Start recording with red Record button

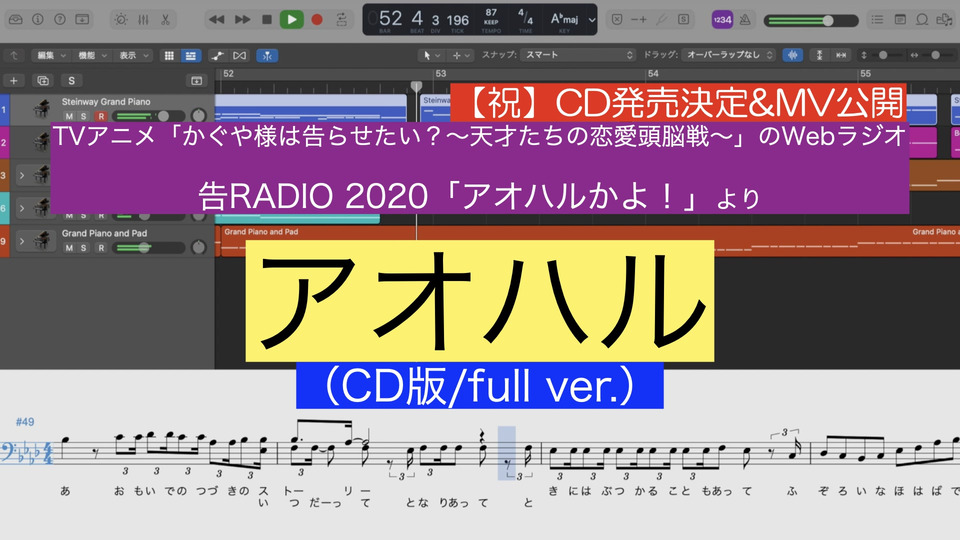317,20
